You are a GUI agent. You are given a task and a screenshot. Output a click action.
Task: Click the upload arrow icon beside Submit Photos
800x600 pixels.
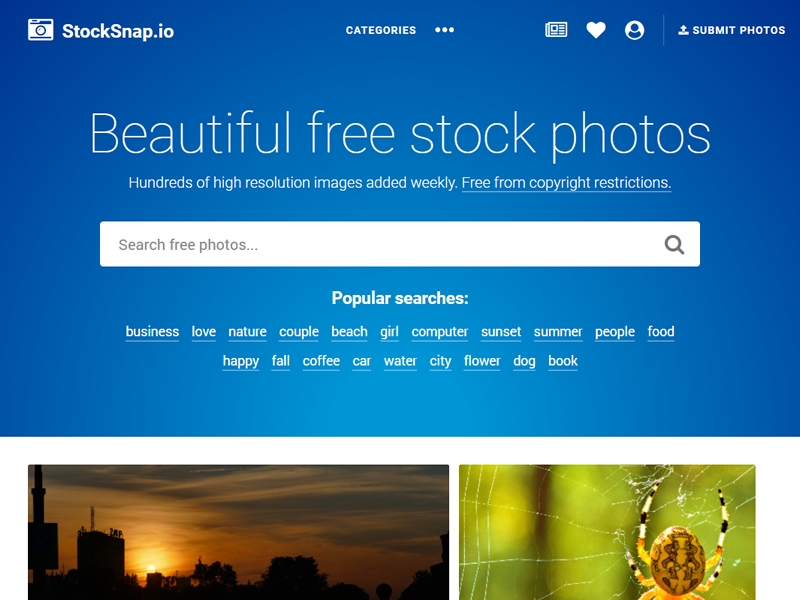pyautogui.click(x=683, y=30)
